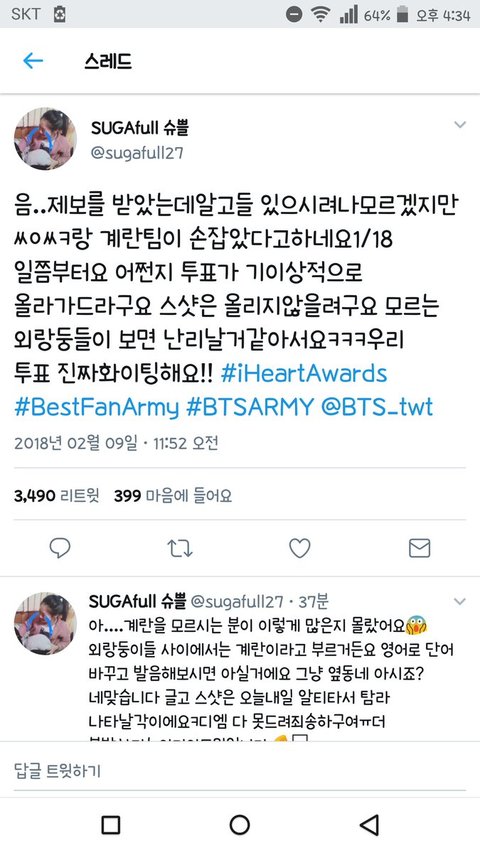
Task: Tap Android recent apps square button
Action: coord(111,825)
